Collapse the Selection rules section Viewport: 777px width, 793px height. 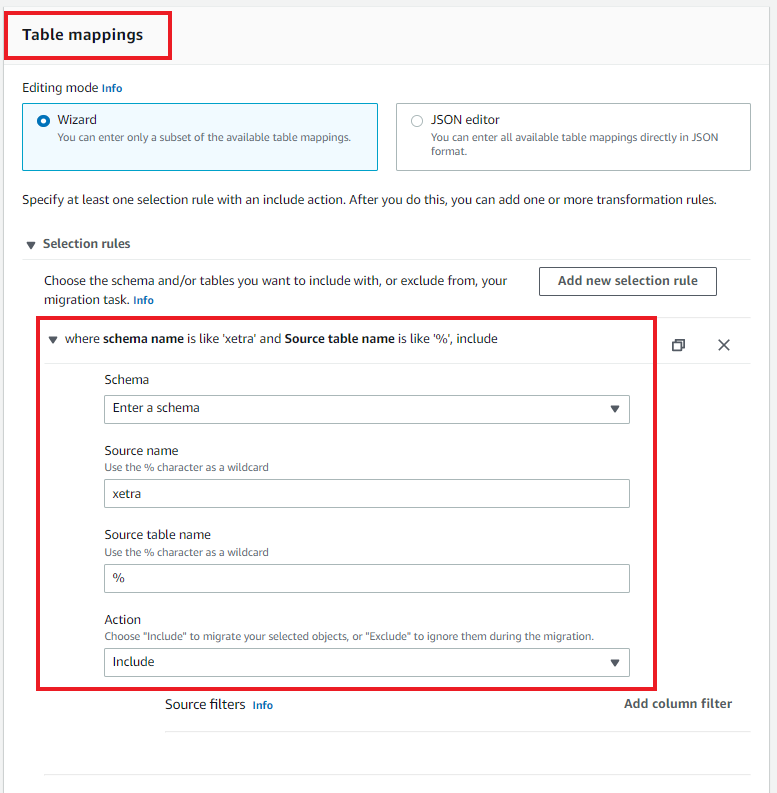tap(31, 244)
